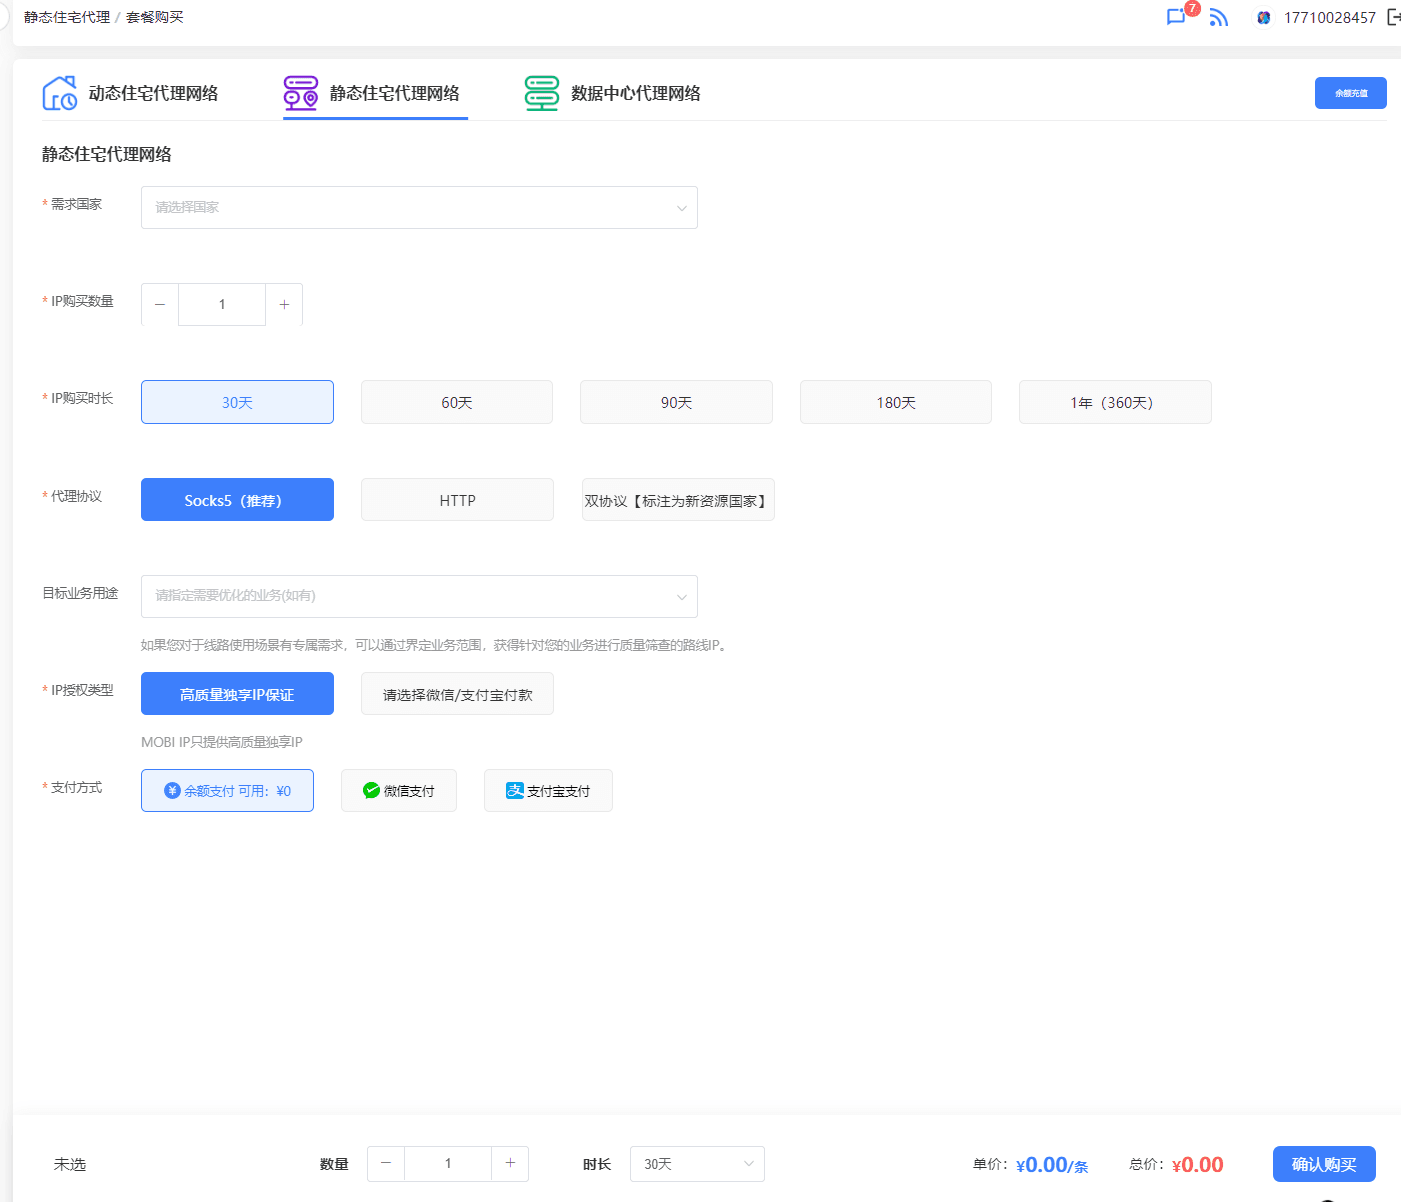This screenshot has width=1401, height=1202.
Task: Click the RSS feed icon
Action: pos(1218,17)
